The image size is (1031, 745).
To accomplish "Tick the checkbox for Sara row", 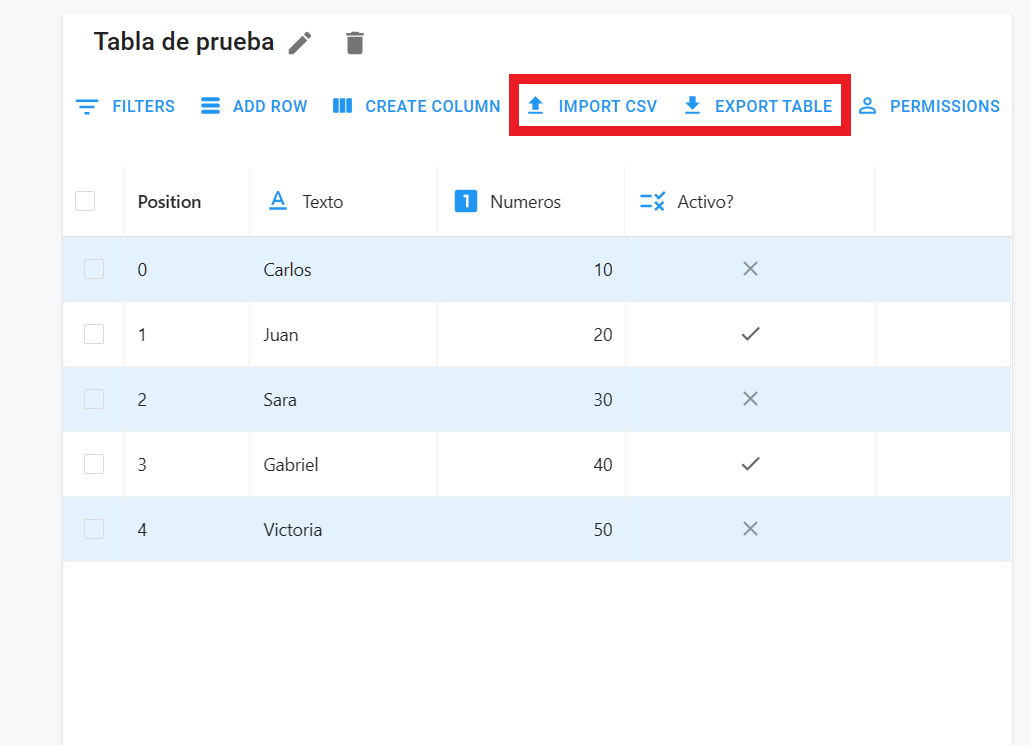I will pos(94,399).
